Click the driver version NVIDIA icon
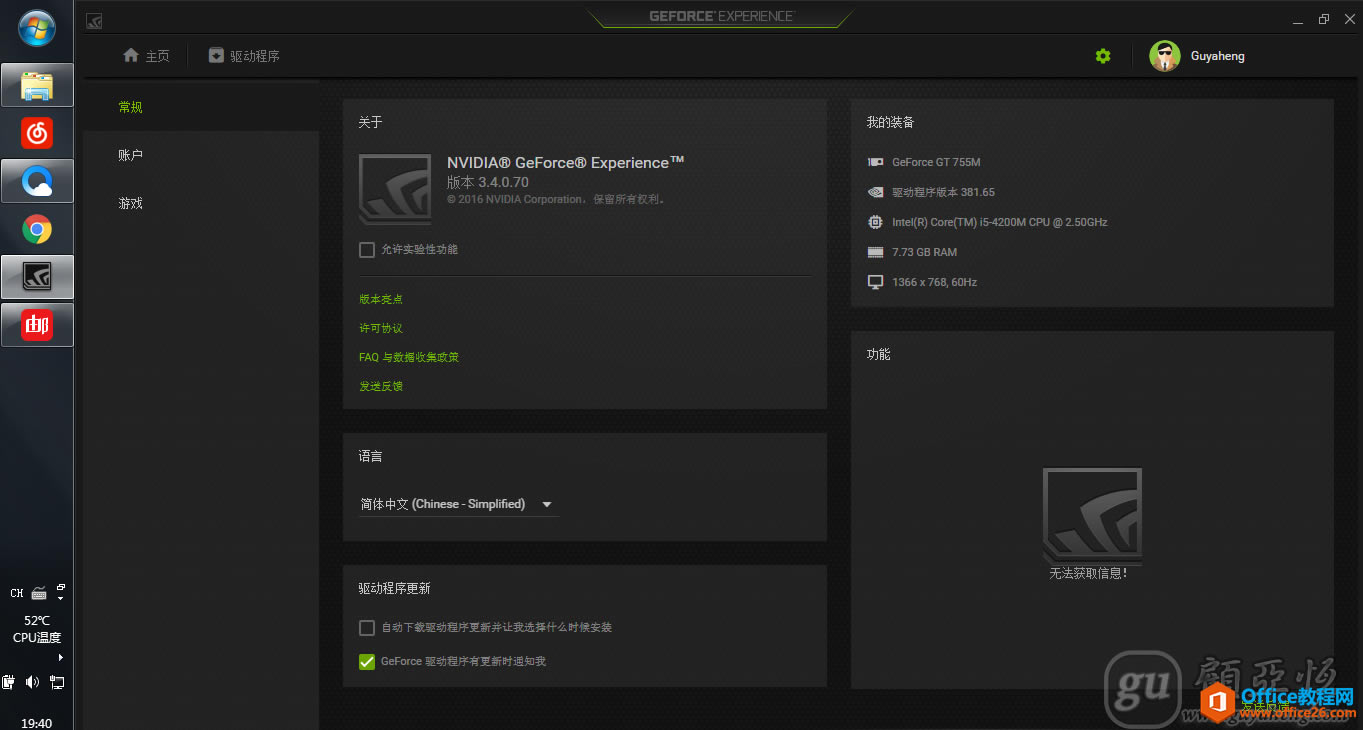 (875, 192)
